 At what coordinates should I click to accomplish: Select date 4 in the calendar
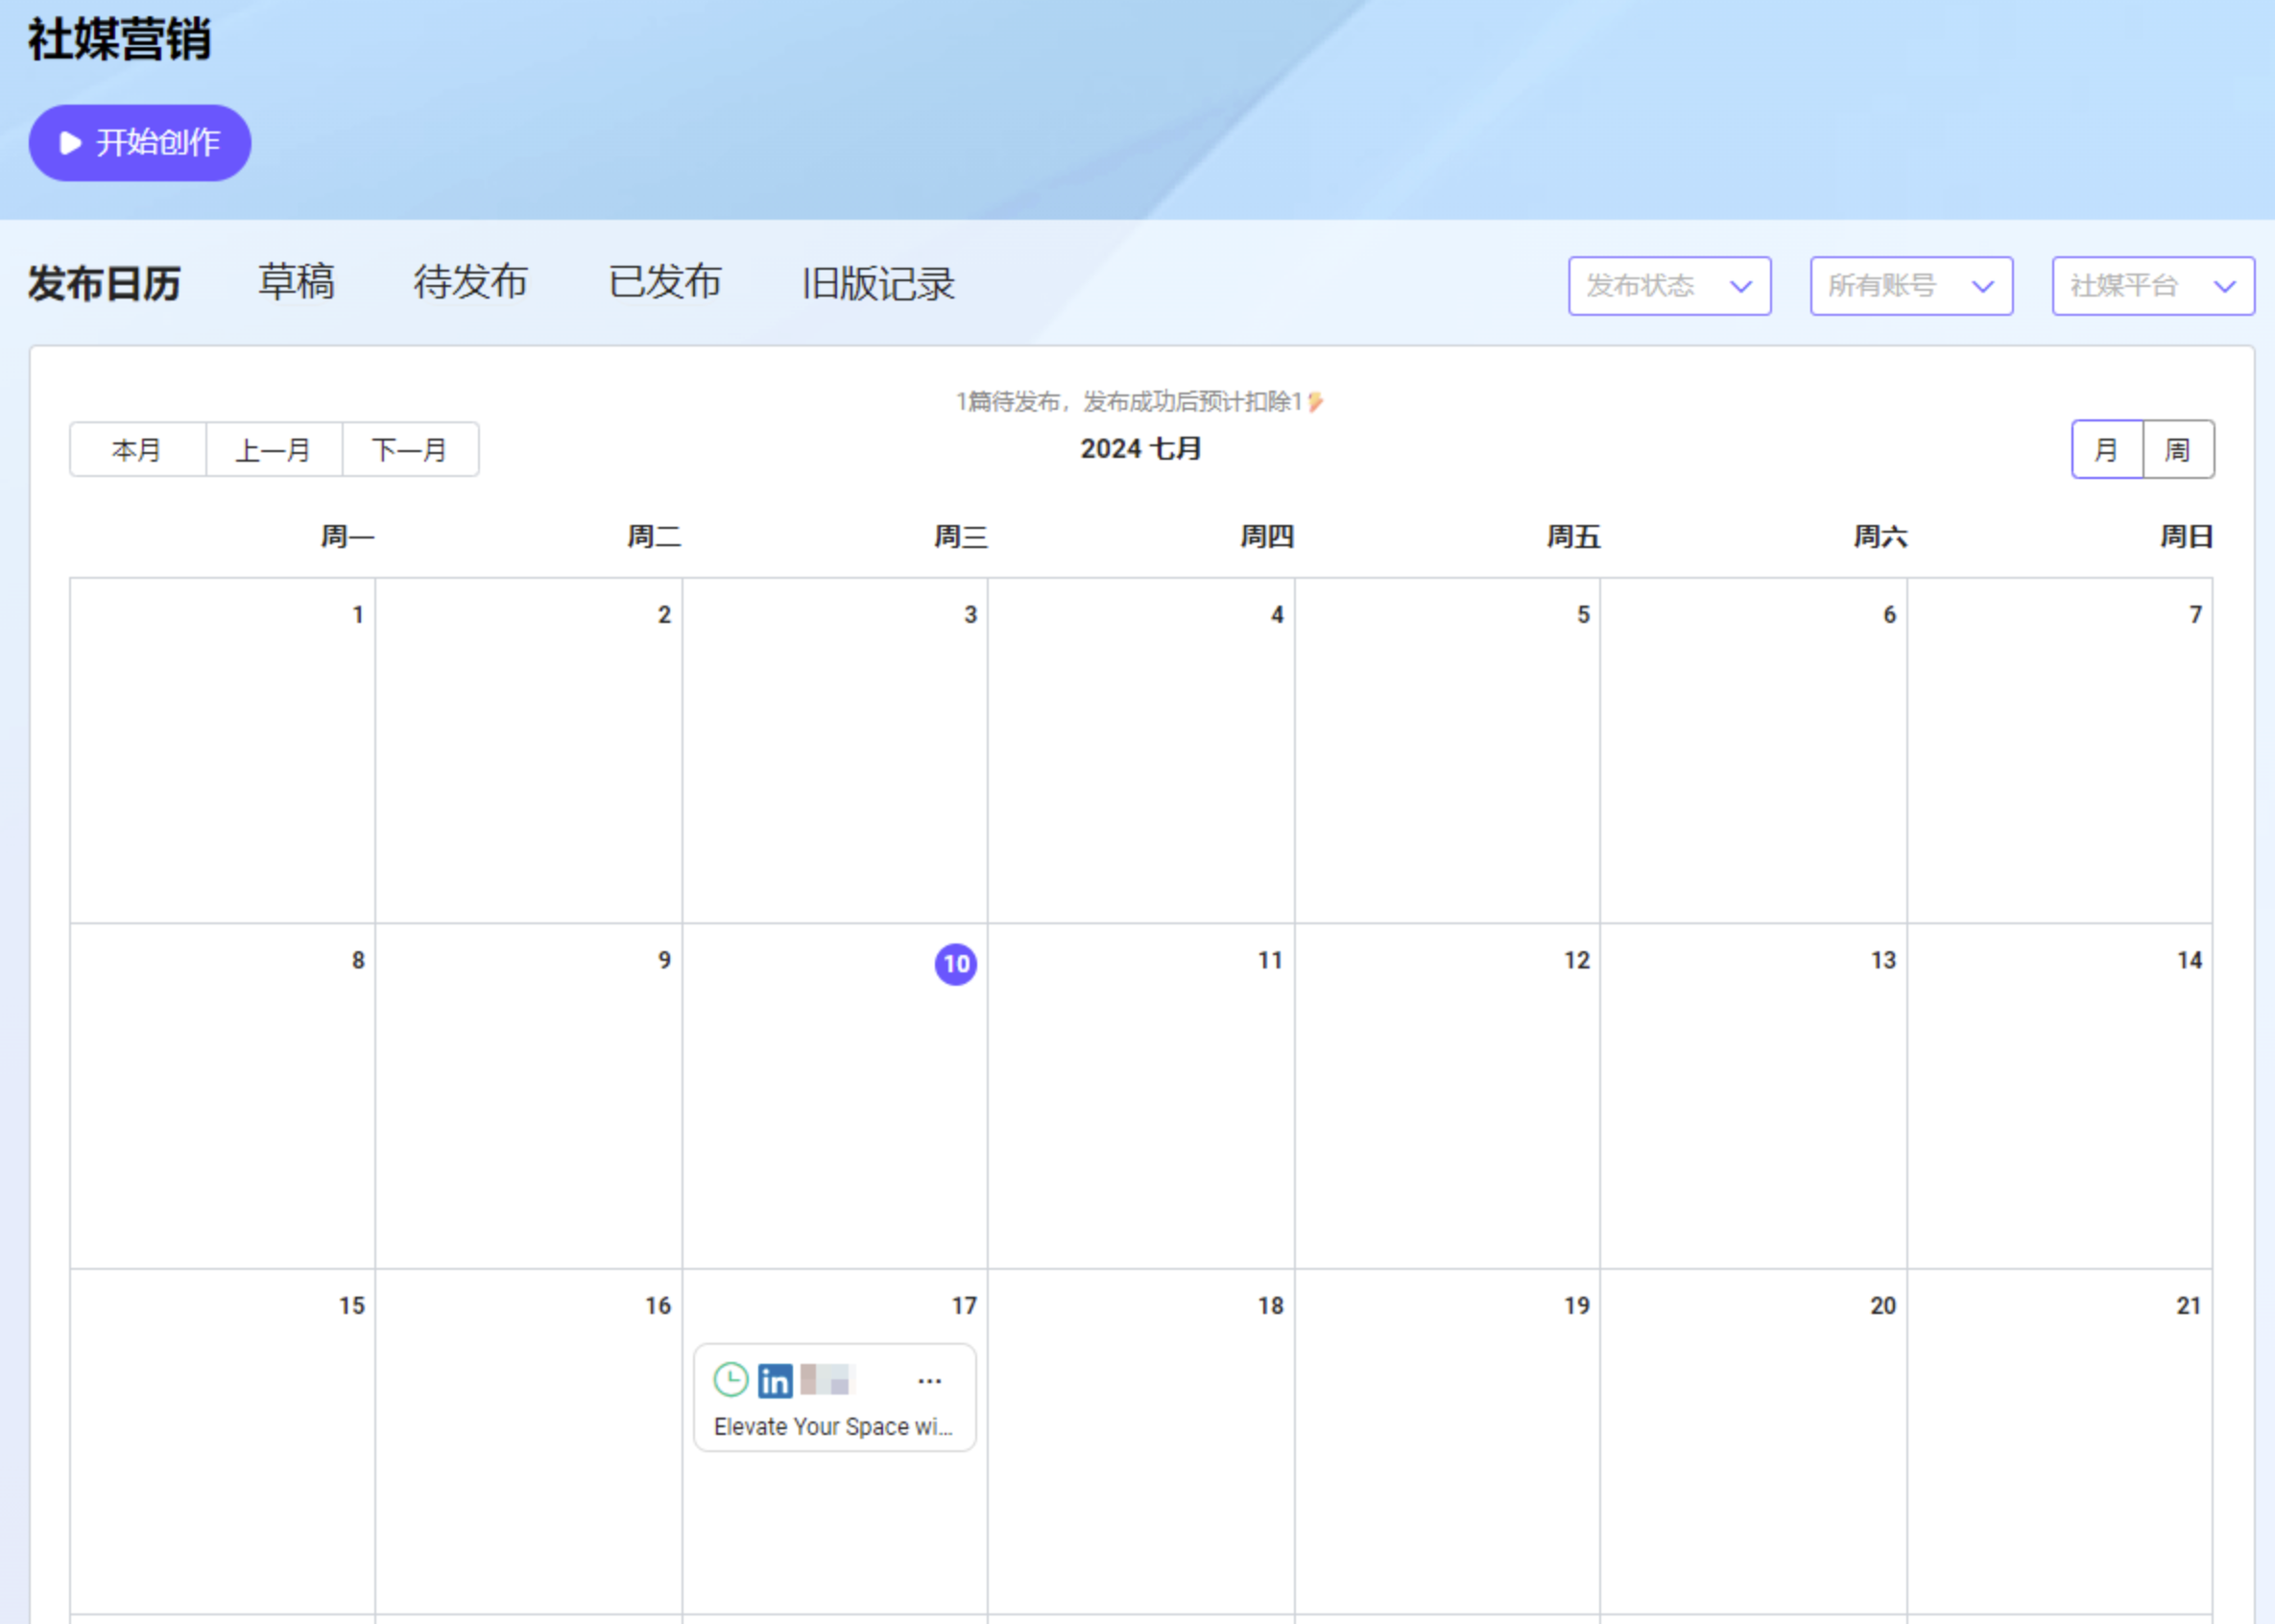(1277, 615)
